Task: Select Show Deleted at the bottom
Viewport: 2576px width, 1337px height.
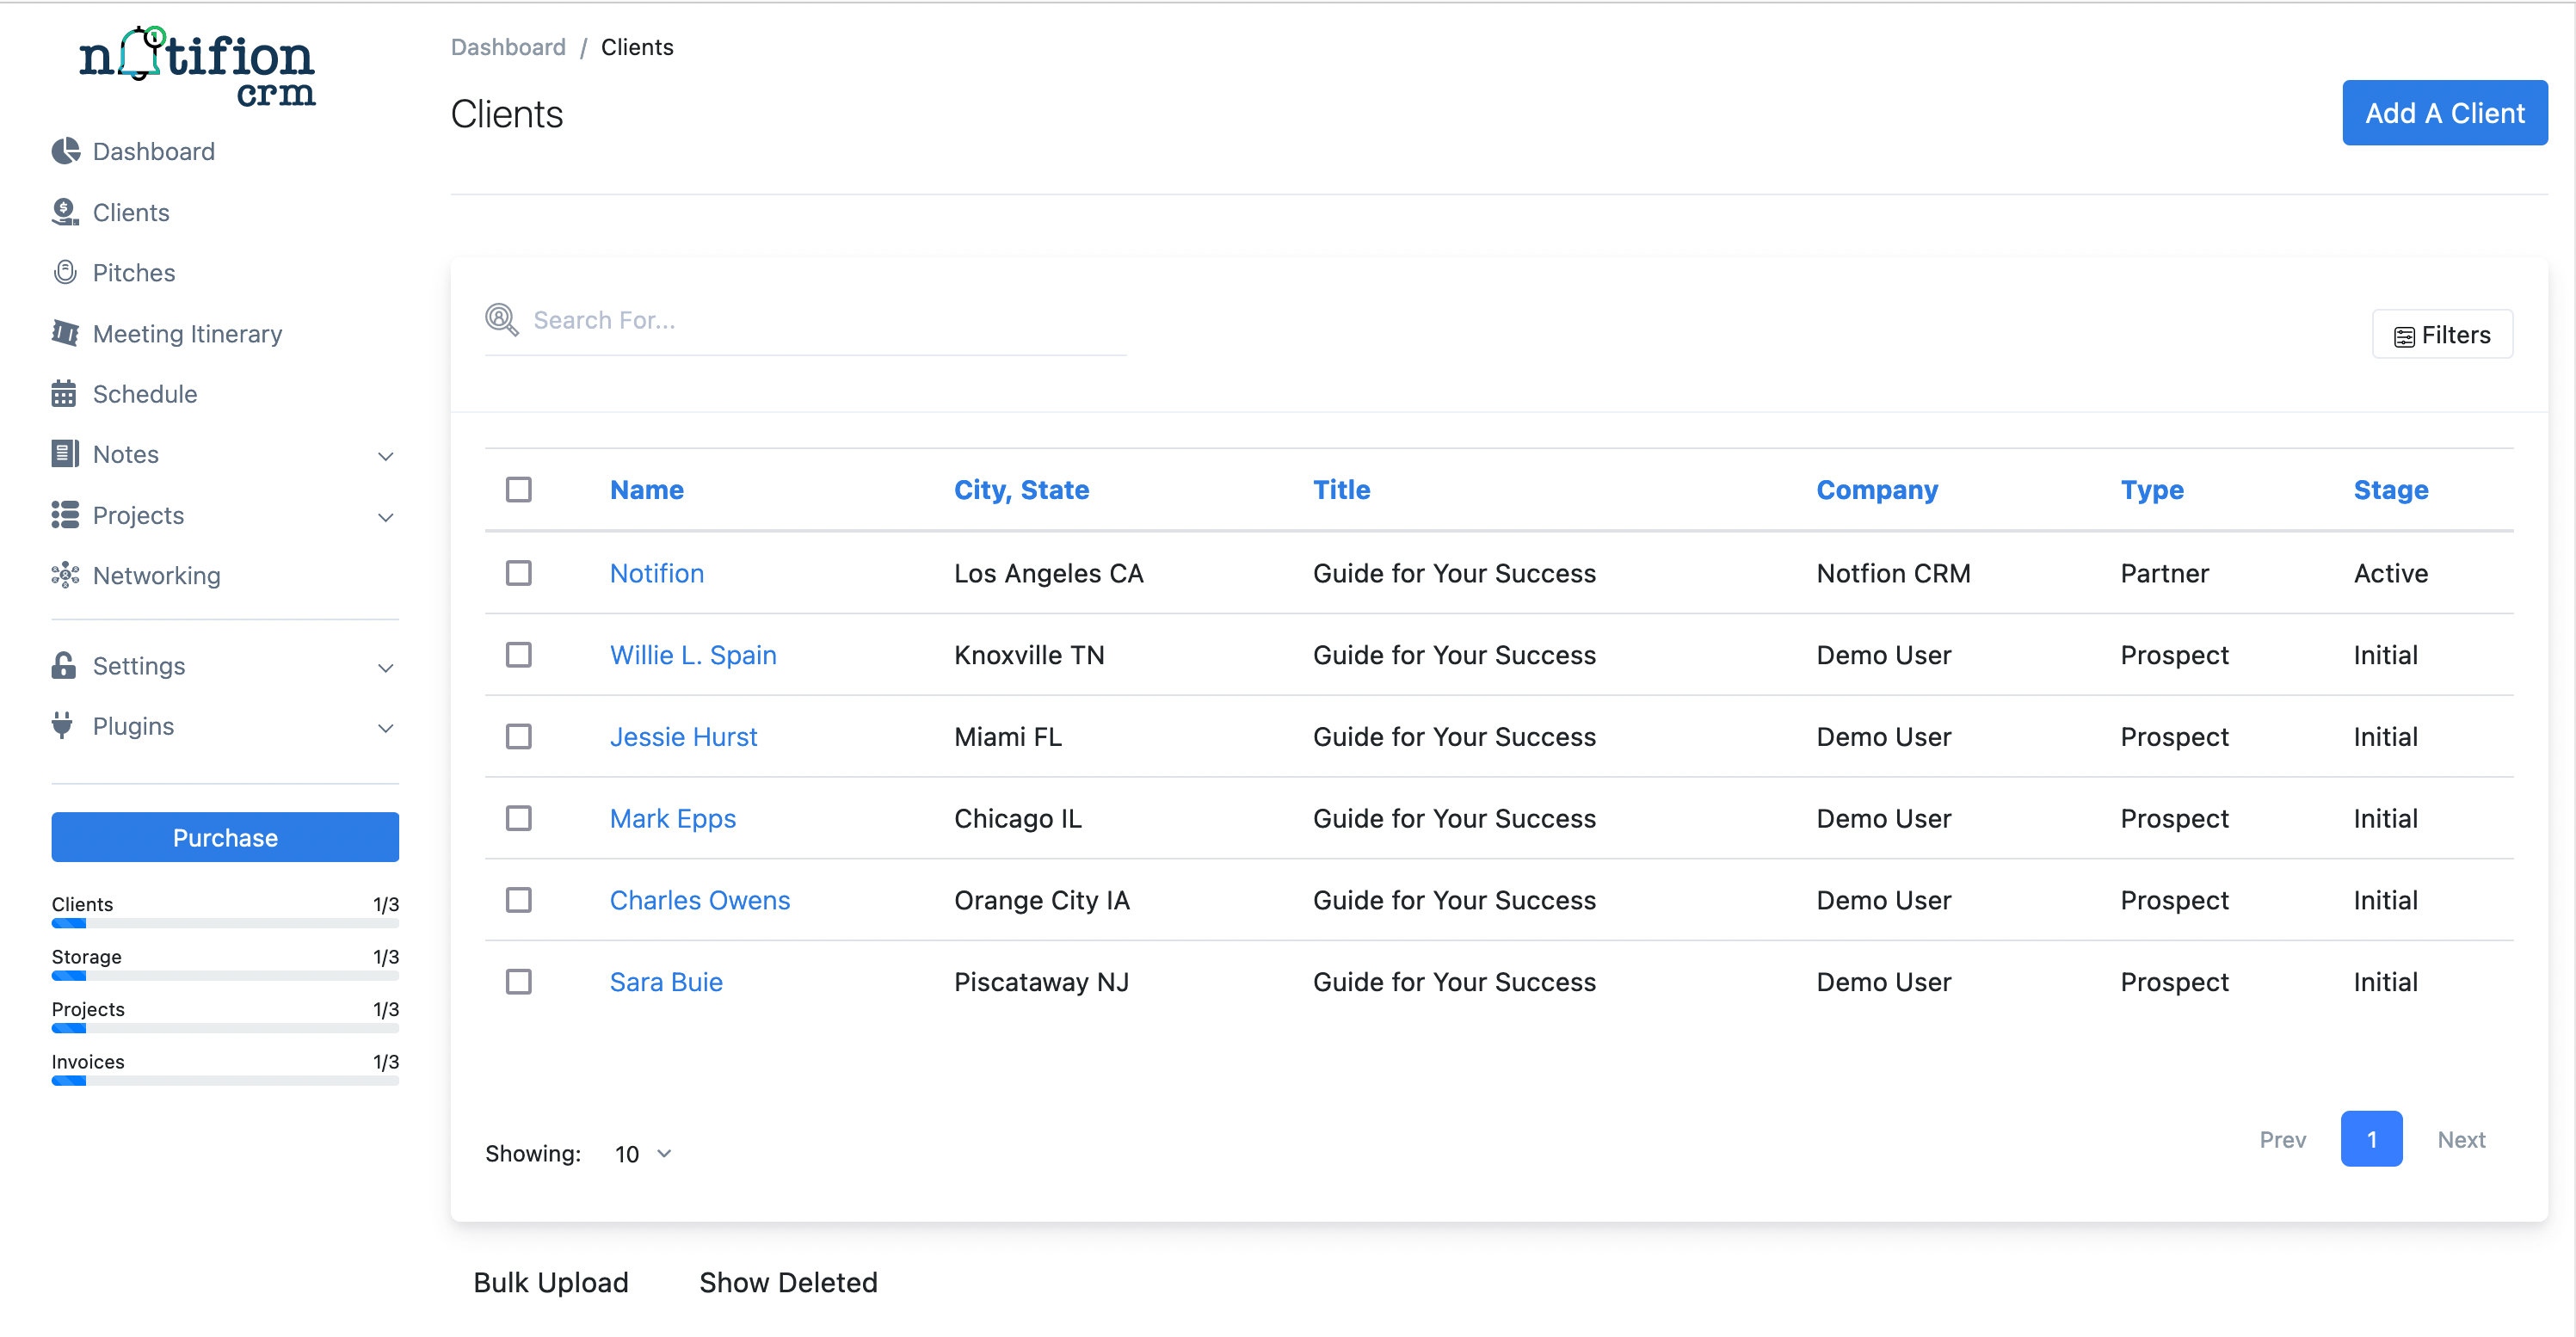Action: pos(788,1282)
